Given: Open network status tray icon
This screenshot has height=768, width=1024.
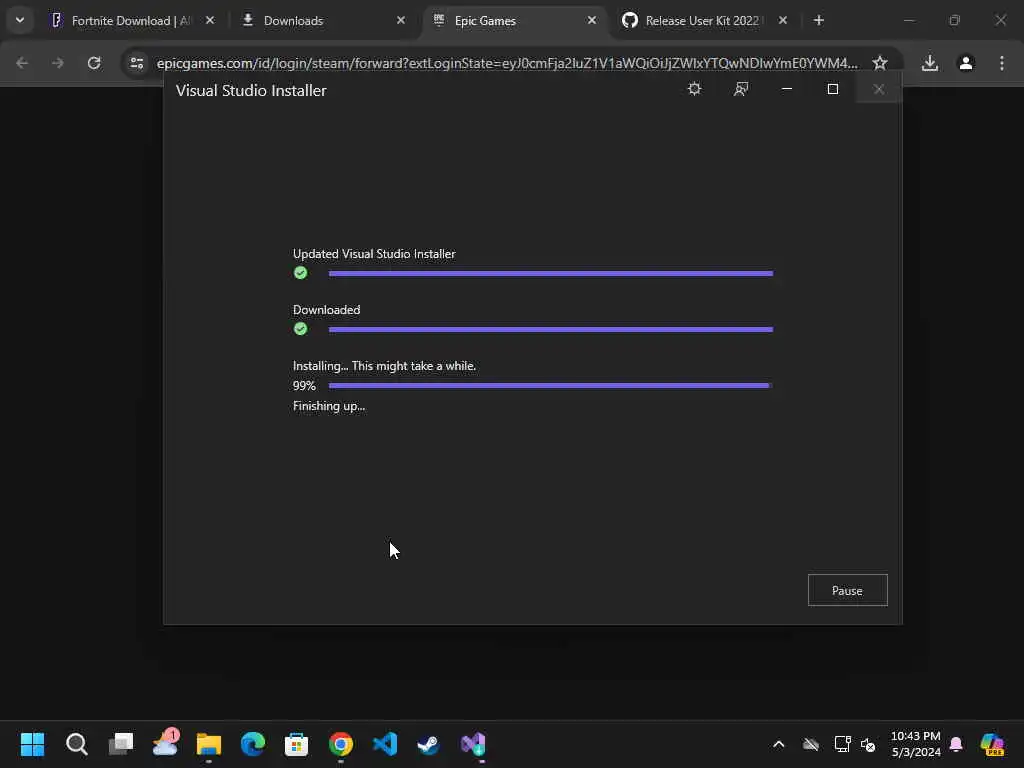Looking at the screenshot, I should coord(842,744).
